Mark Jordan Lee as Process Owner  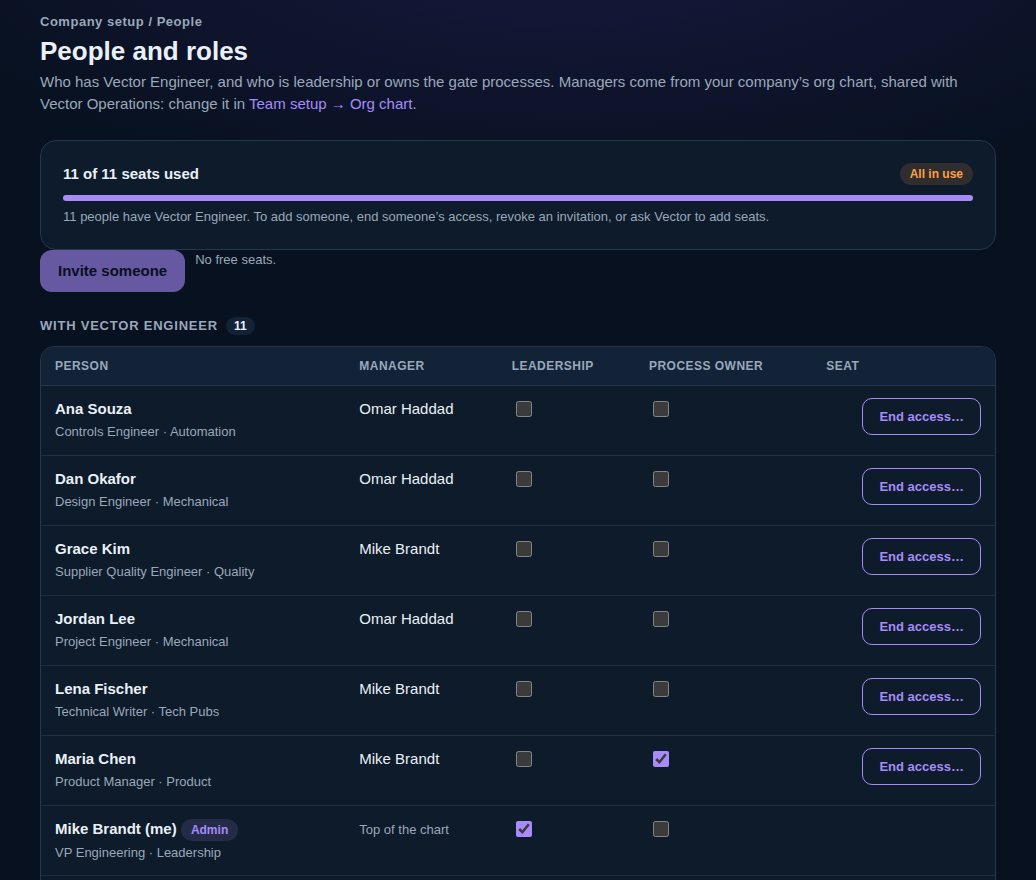(x=661, y=619)
